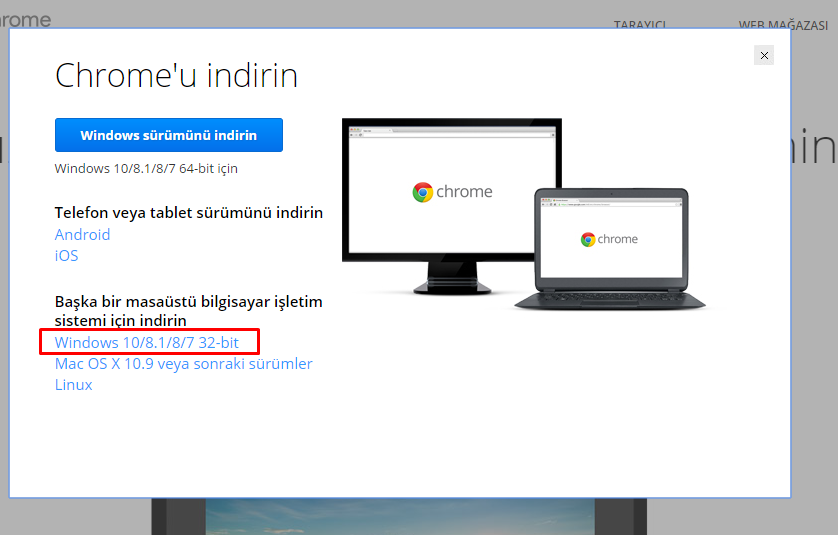Select the Windows 10/8.1/8/7 32-bit link

click(x=146, y=343)
